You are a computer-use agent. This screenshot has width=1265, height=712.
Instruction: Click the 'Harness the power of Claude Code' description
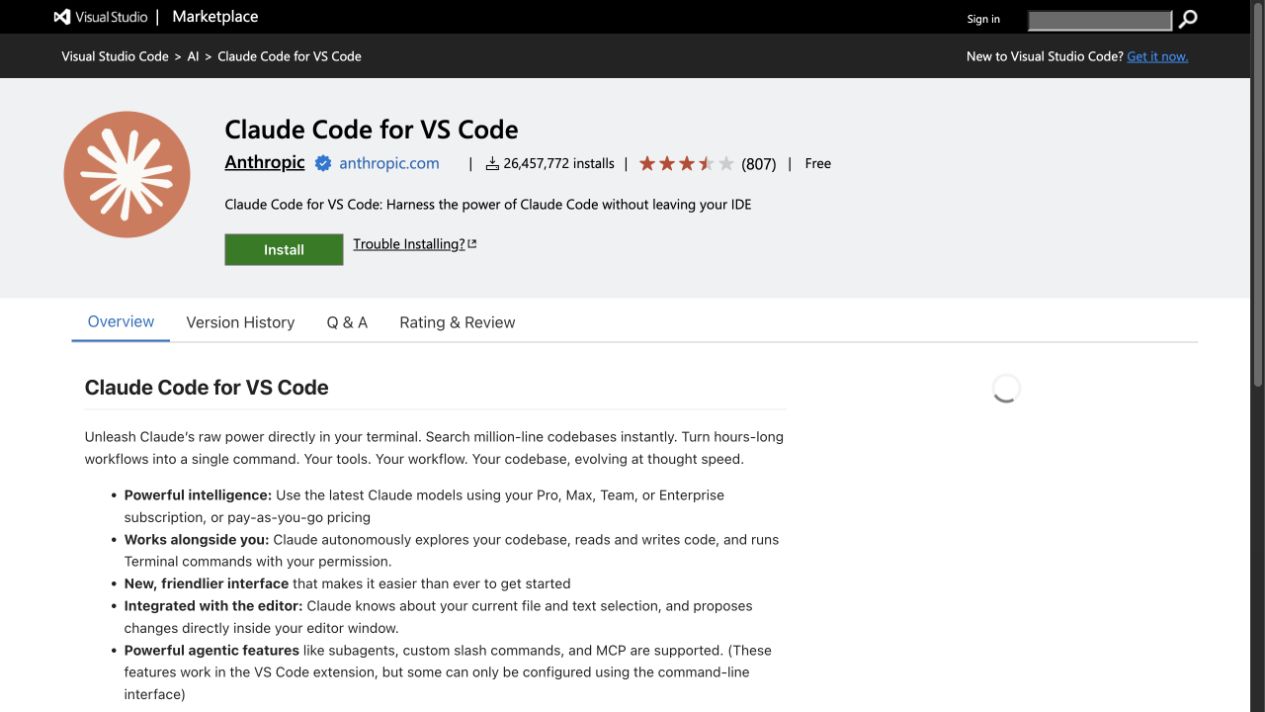(x=488, y=205)
